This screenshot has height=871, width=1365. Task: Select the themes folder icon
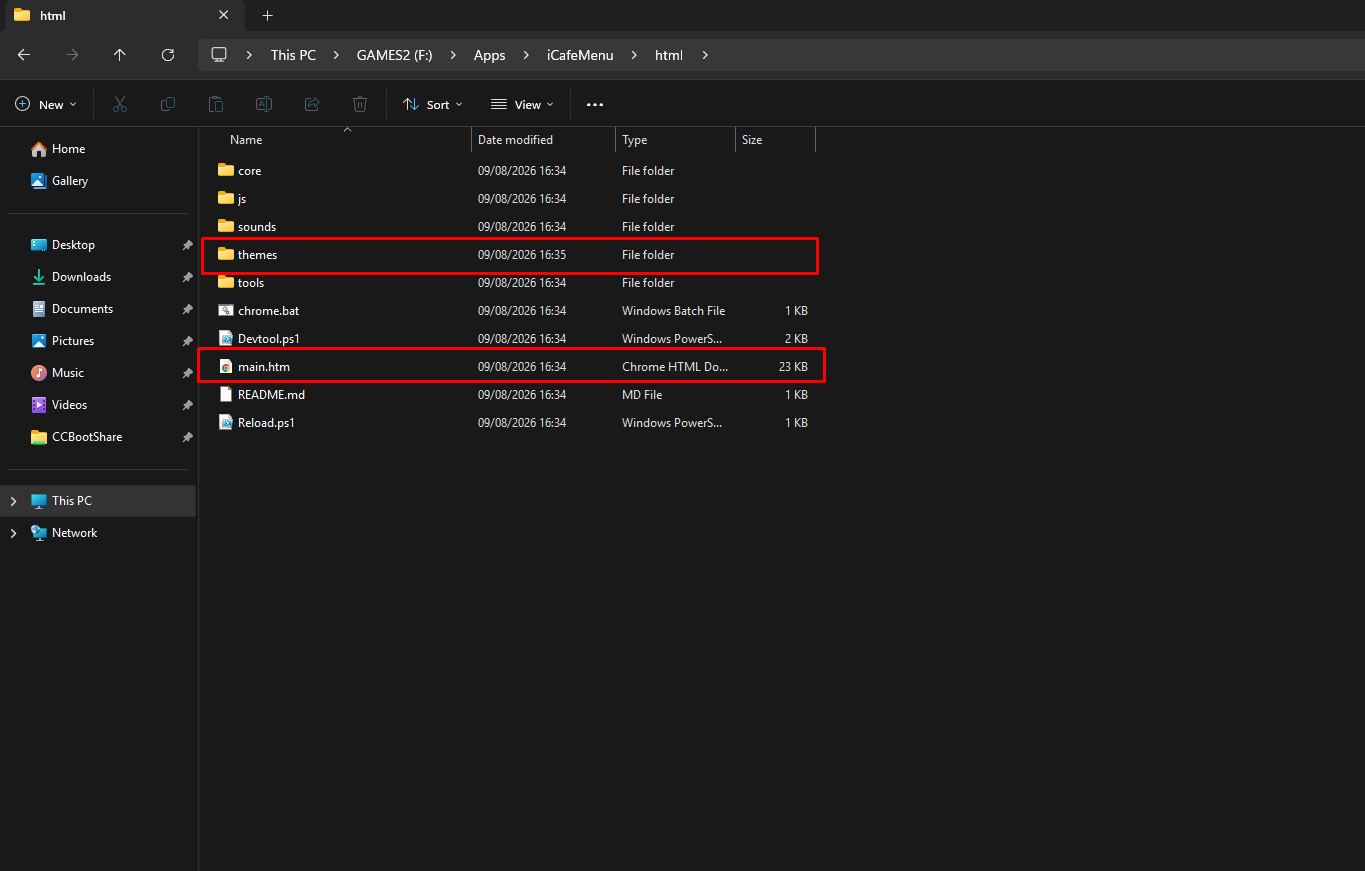click(x=226, y=255)
